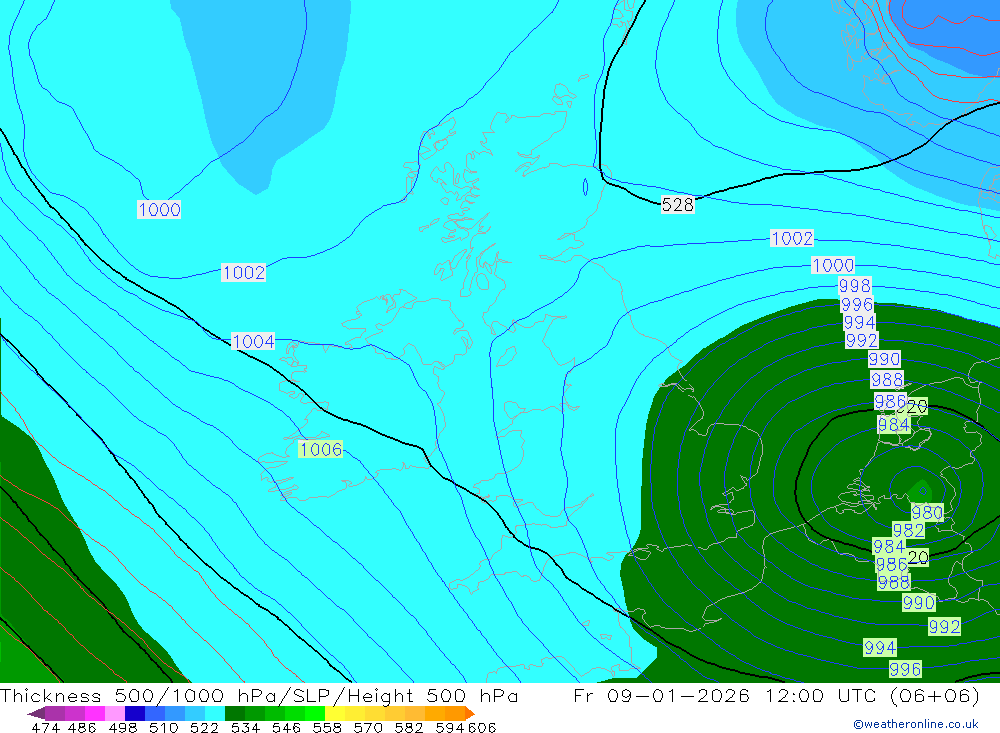Viewport: 1000px width, 733px height.
Task: Click the 988 isobar label north of the low
Action: point(887,380)
